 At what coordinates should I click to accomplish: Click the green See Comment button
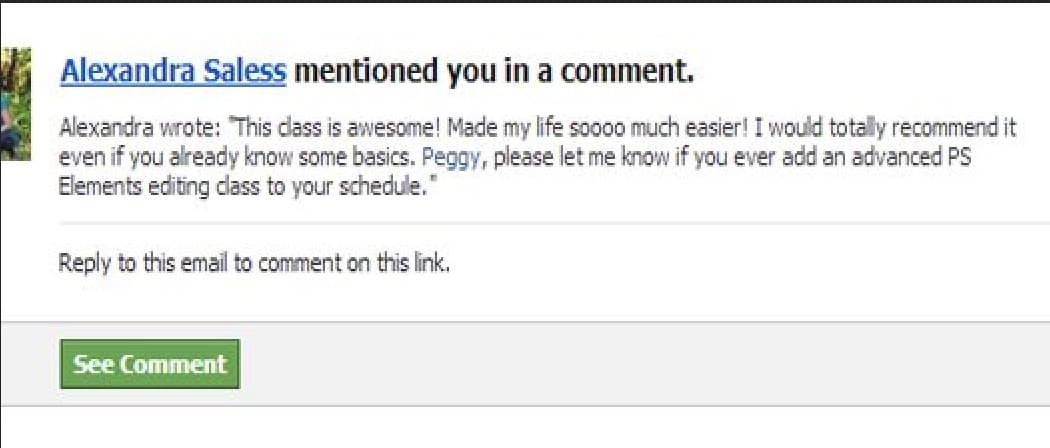pos(149,364)
